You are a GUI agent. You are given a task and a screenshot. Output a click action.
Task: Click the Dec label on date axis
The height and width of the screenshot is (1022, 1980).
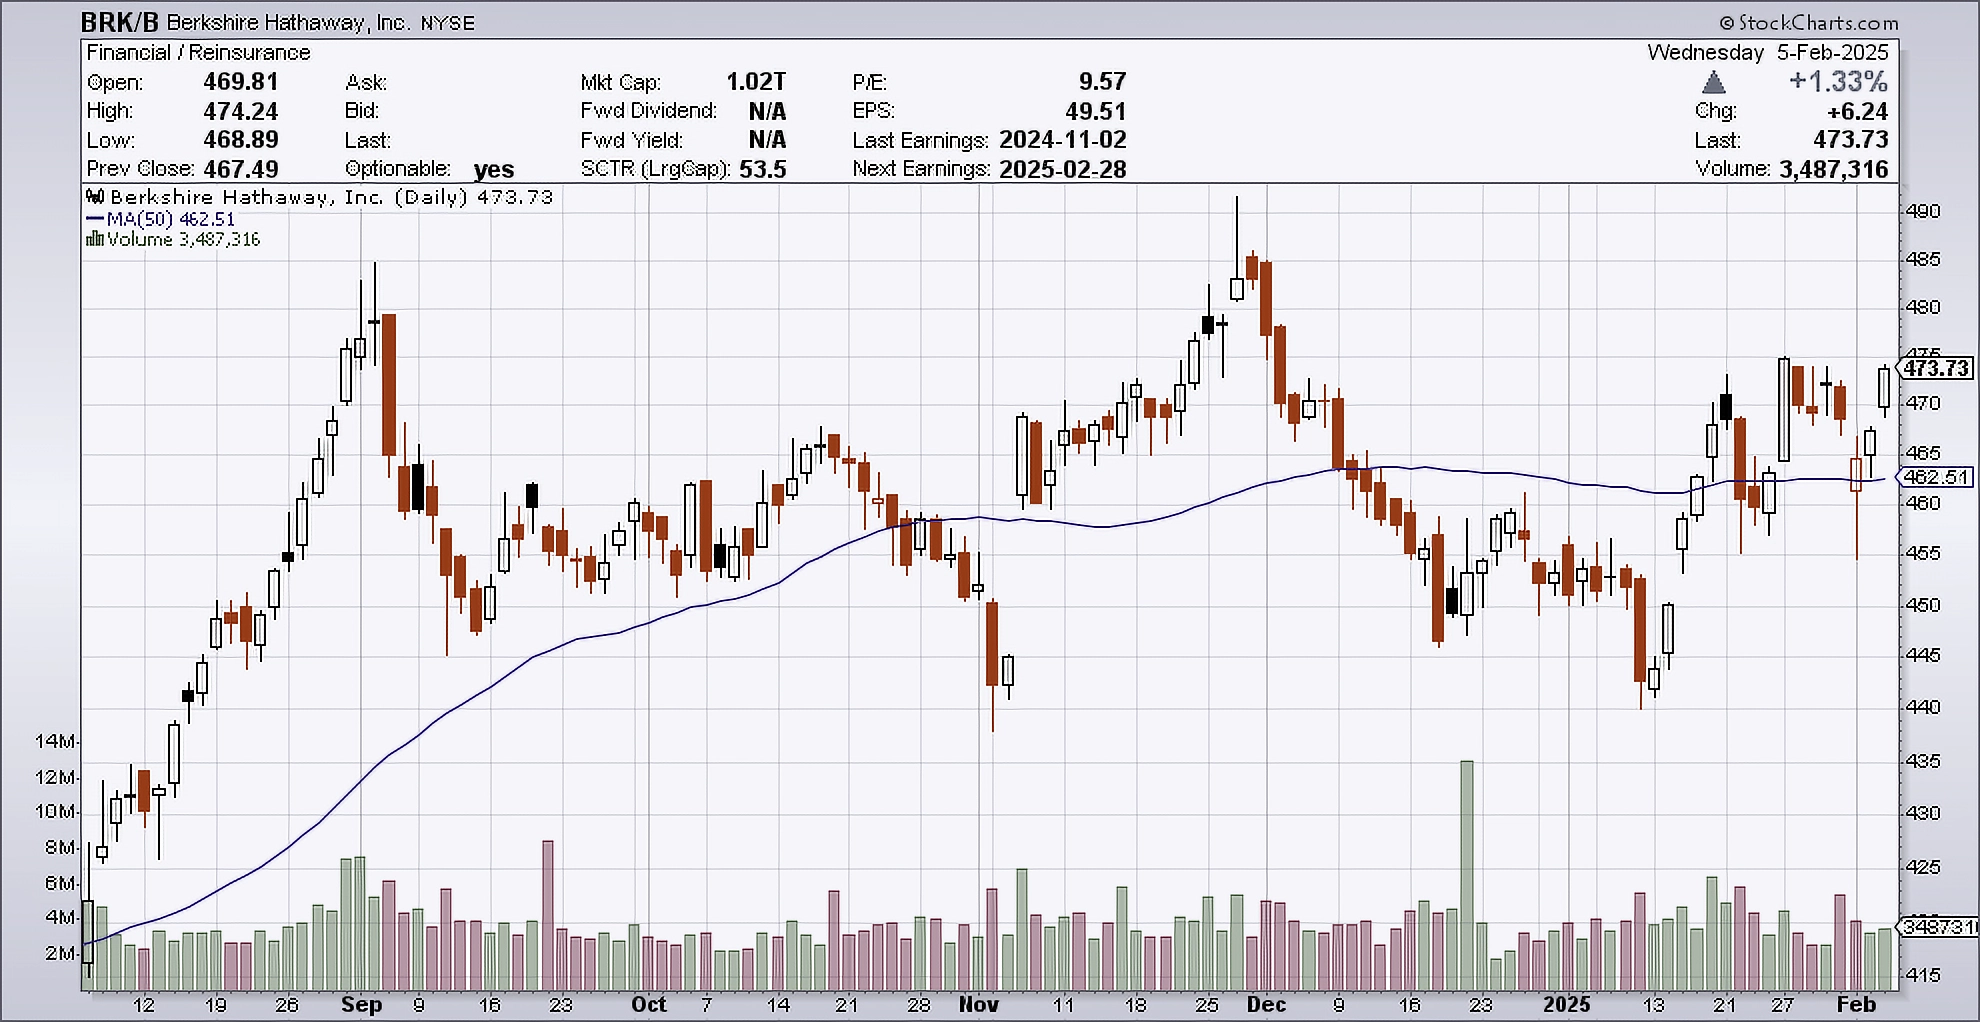pyautogui.click(x=1266, y=1005)
